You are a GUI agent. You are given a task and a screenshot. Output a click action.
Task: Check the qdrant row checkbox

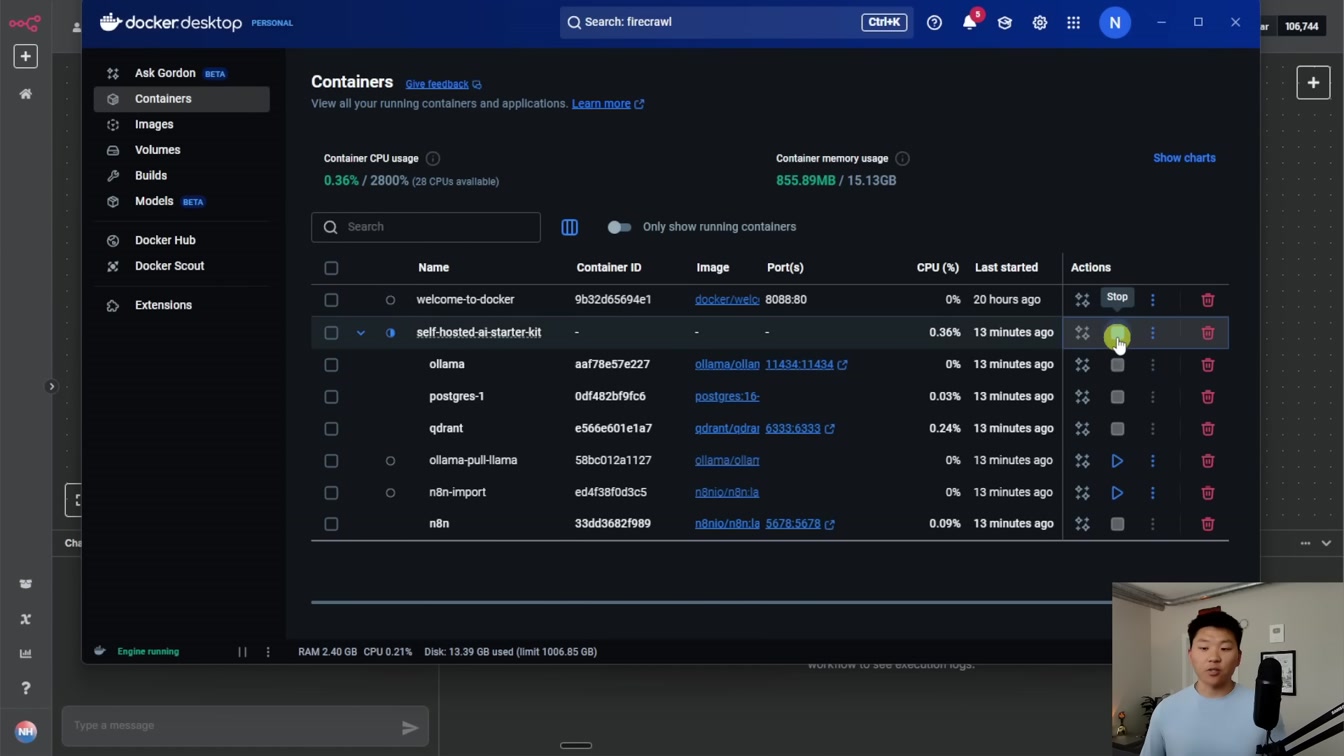tap(331, 429)
